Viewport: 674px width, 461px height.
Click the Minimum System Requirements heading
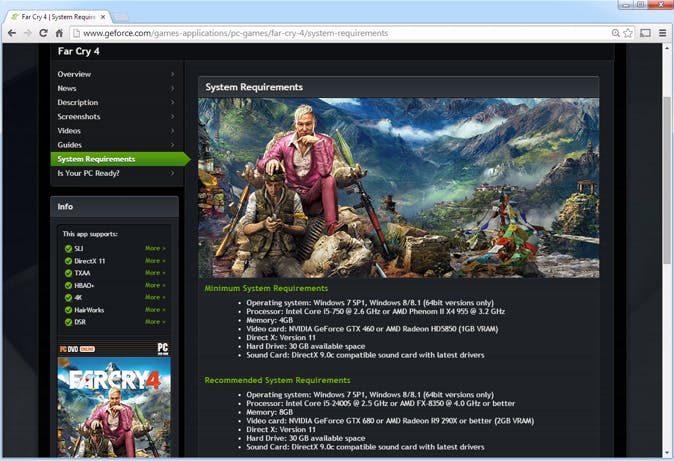266,289
